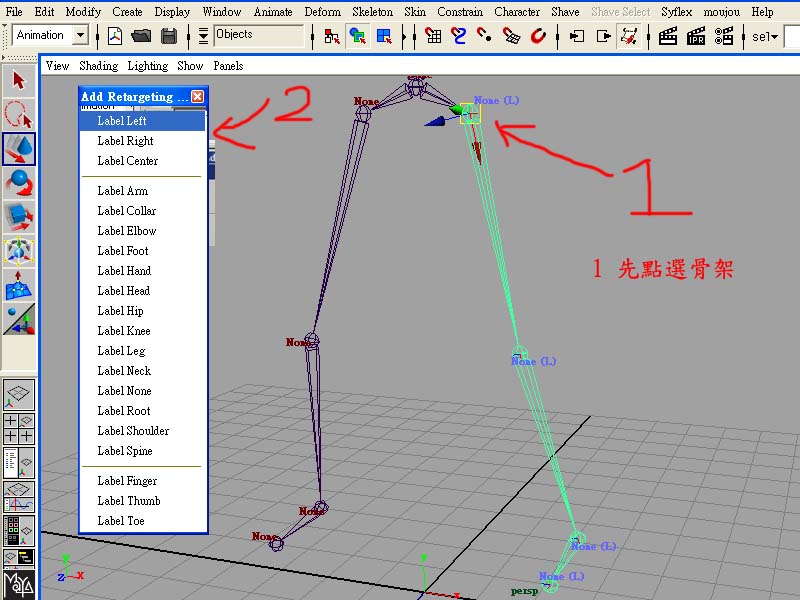This screenshot has height=600, width=800.
Task: Open the viewport Shading menu
Action: [98, 66]
